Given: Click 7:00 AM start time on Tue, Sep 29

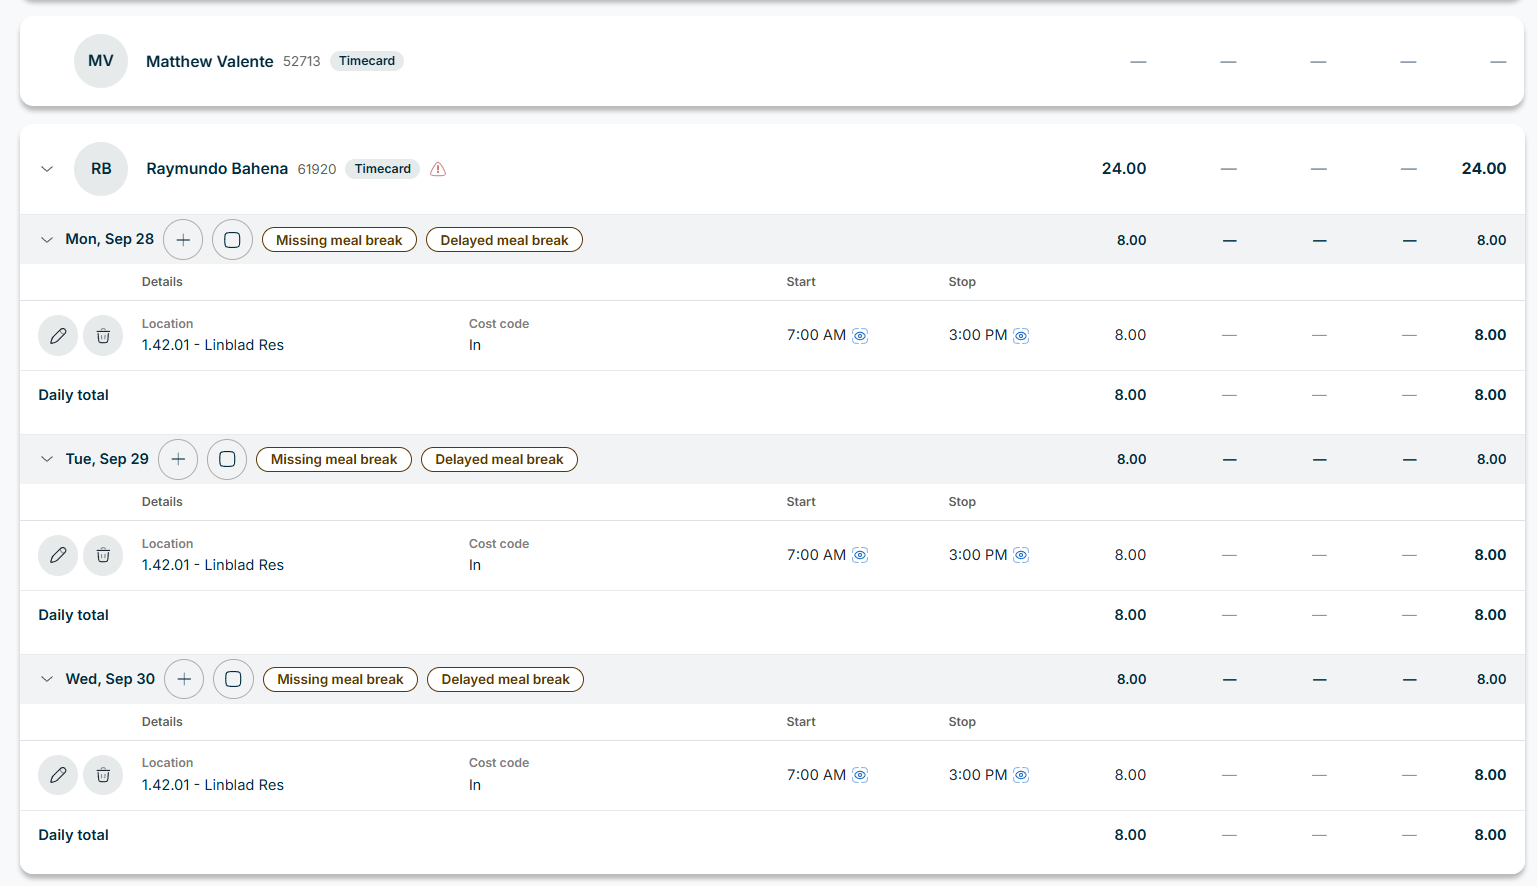Looking at the screenshot, I should [x=816, y=555].
